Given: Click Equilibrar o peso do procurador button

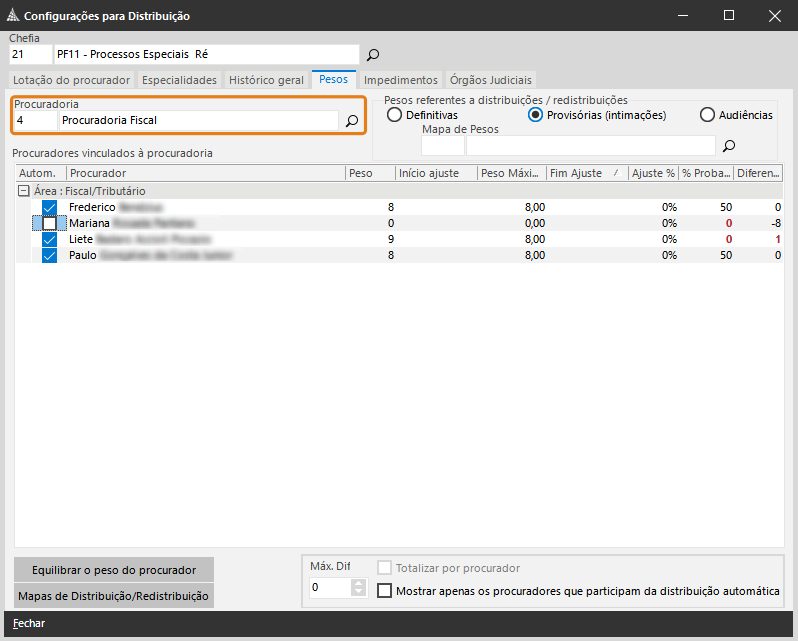Looking at the screenshot, I should tap(114, 570).
